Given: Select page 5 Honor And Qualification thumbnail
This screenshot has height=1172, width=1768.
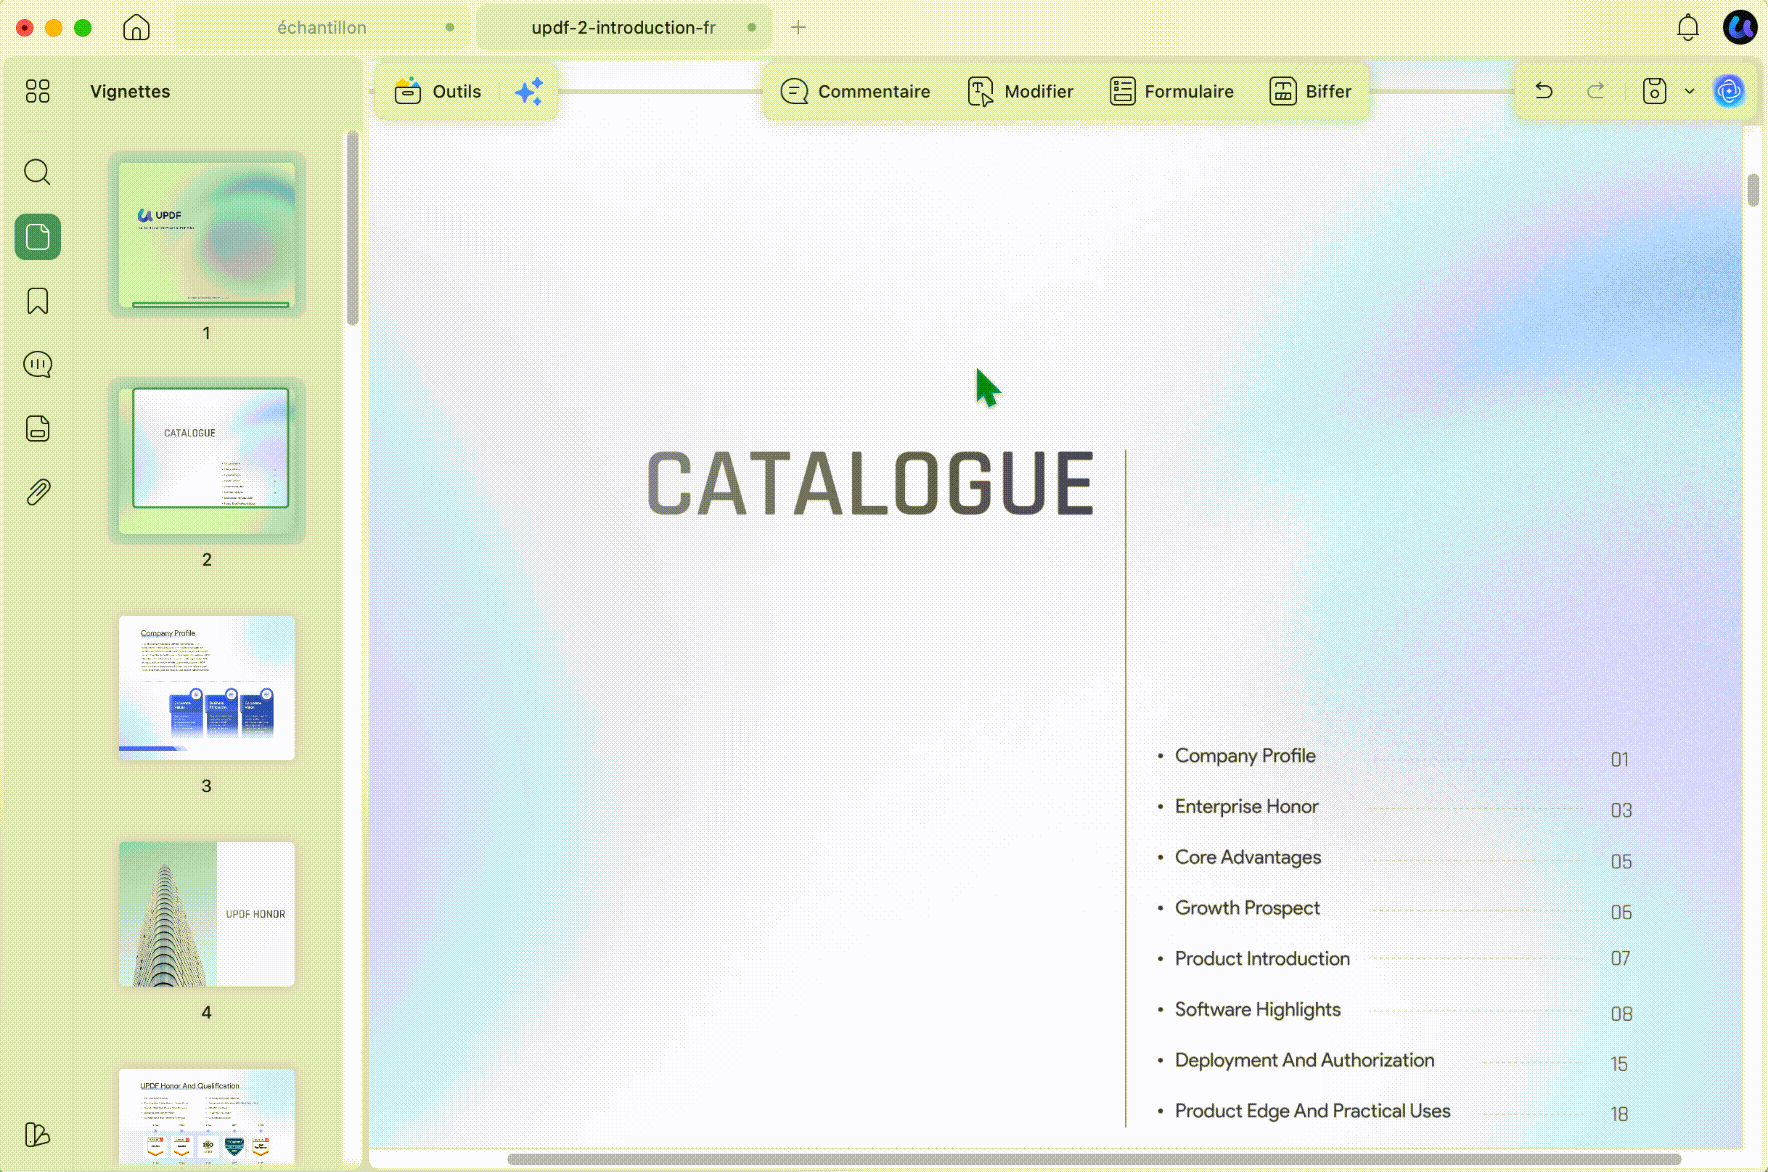Looking at the screenshot, I should pyautogui.click(x=207, y=1116).
